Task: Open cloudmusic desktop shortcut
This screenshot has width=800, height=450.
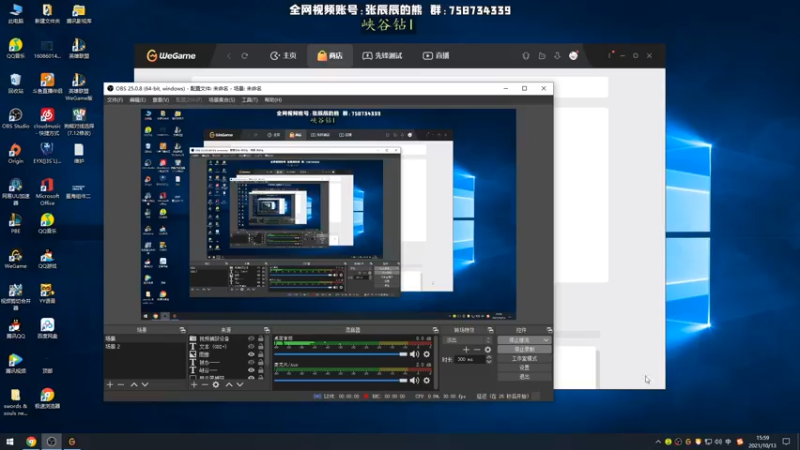Action: (x=47, y=122)
